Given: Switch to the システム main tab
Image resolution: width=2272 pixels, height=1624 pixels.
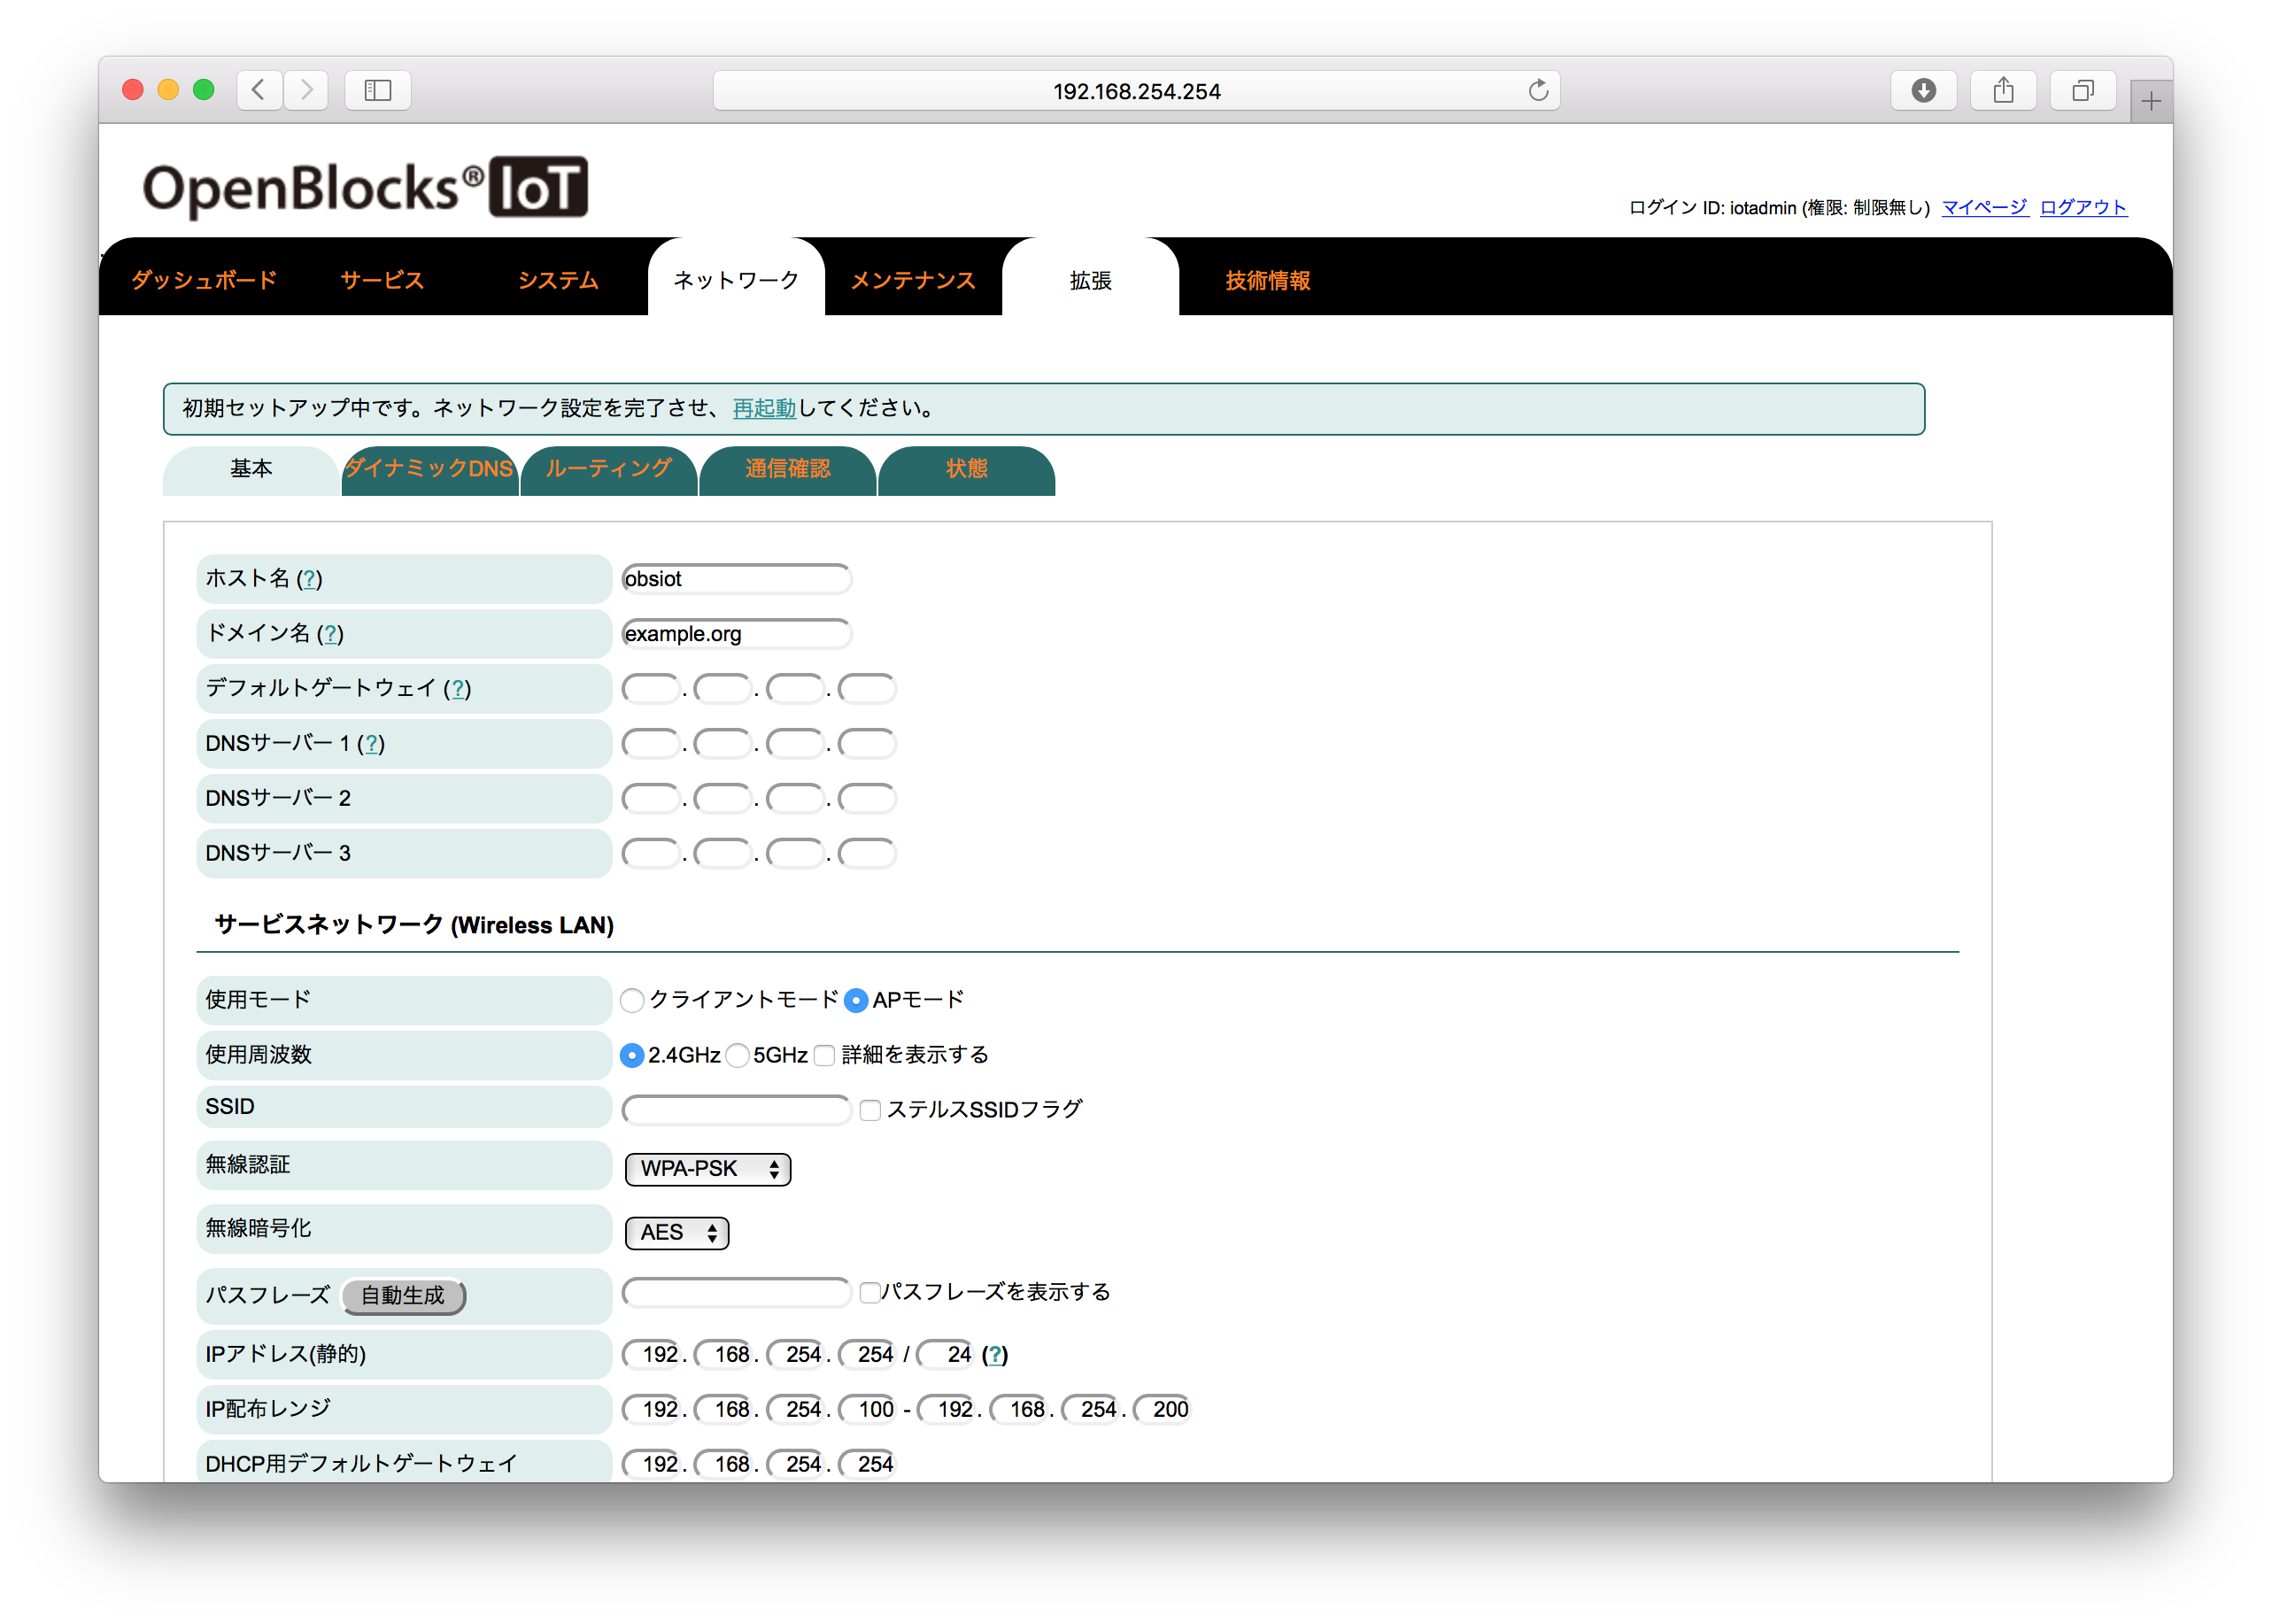Looking at the screenshot, I should (x=558, y=280).
